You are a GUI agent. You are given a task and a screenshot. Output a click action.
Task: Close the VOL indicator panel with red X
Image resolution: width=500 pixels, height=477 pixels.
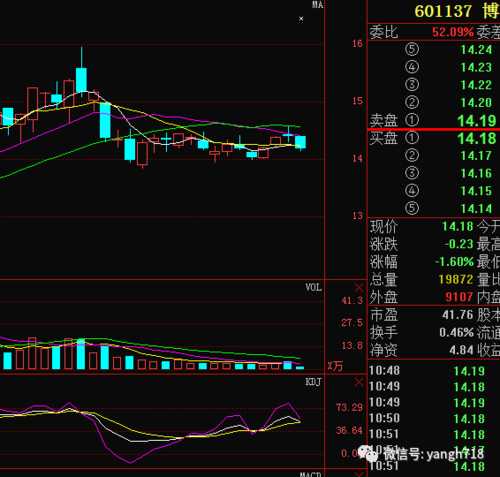[359, 287]
